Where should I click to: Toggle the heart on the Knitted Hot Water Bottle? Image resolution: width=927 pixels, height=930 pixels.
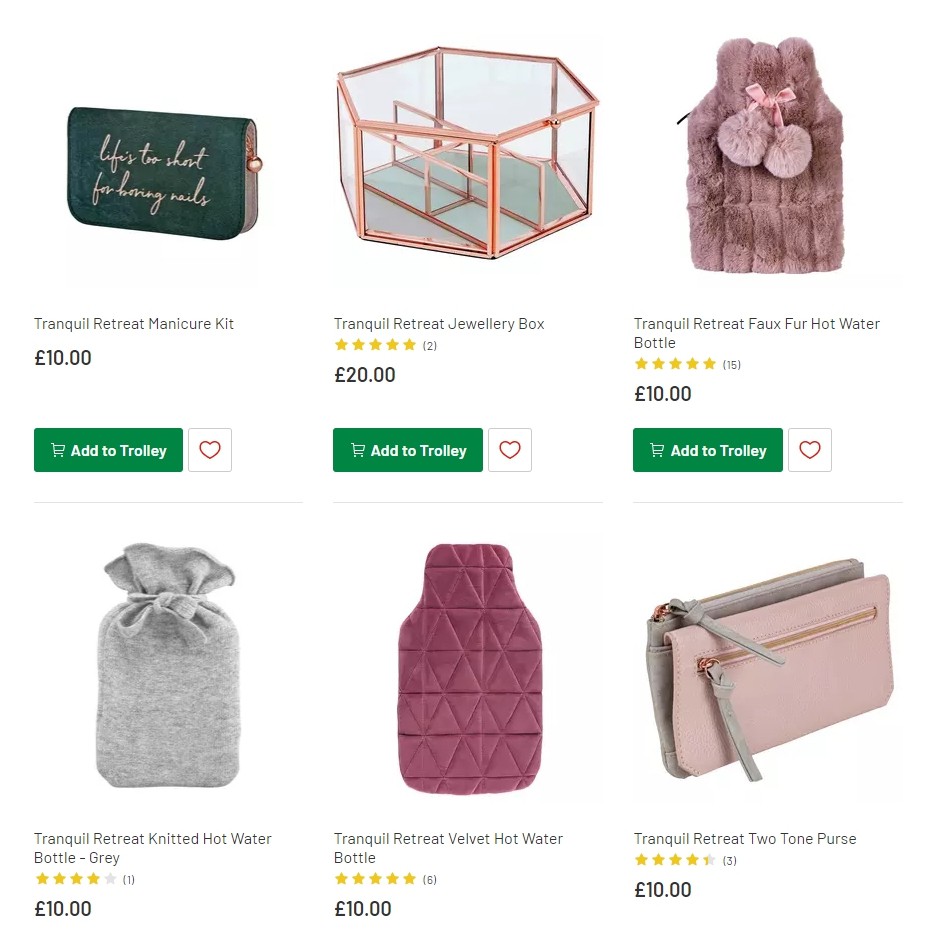[x=209, y=925]
